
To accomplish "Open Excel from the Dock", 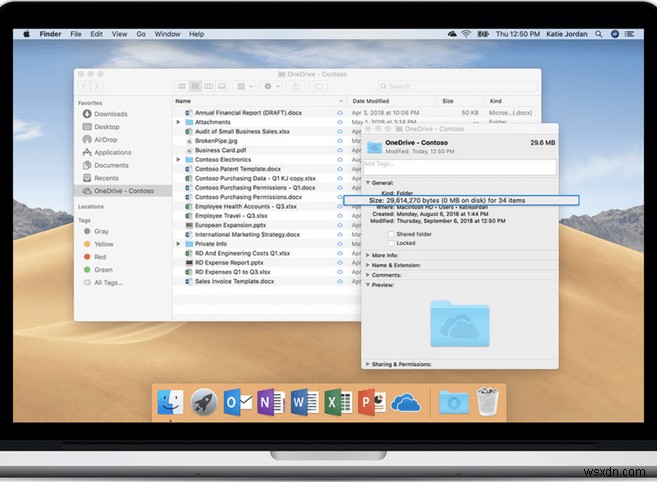I will [x=338, y=402].
